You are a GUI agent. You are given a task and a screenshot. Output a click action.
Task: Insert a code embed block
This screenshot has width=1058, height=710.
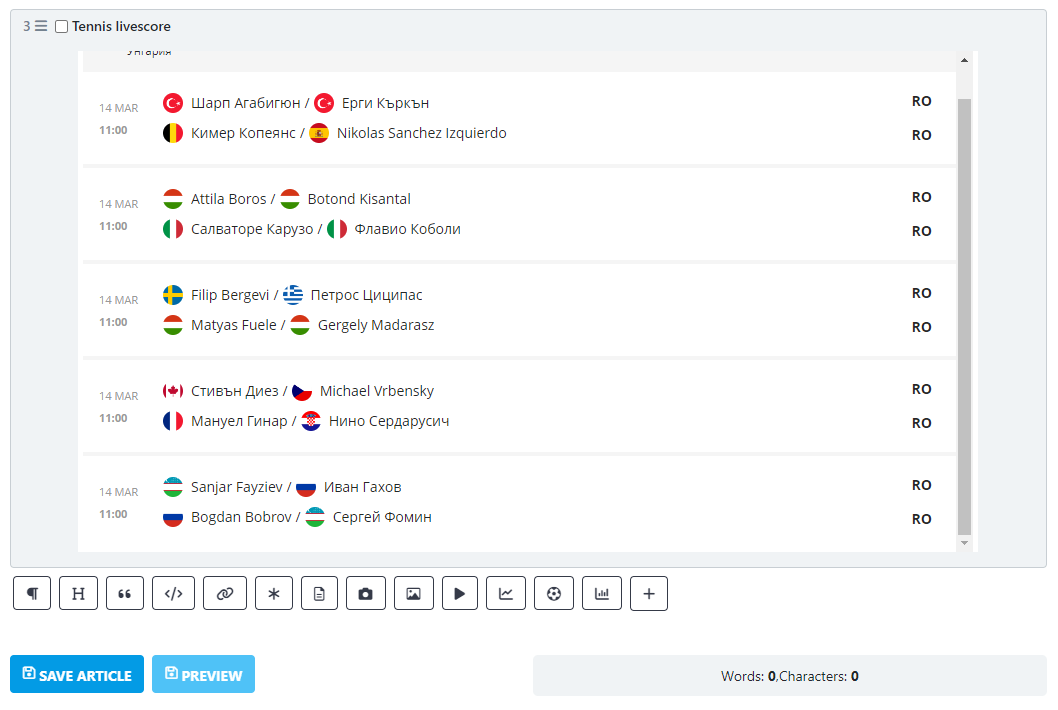[x=173, y=593]
